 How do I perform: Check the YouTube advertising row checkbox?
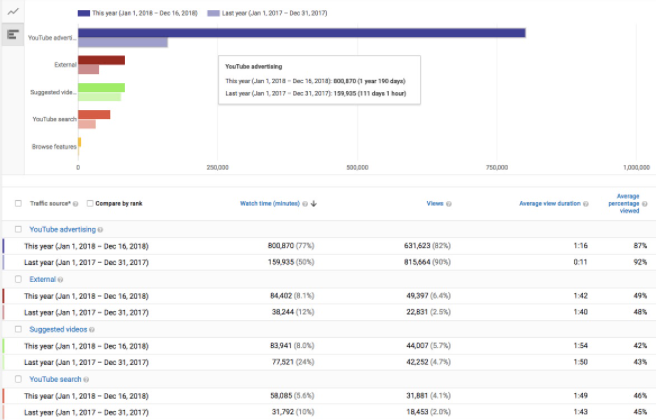(x=18, y=229)
